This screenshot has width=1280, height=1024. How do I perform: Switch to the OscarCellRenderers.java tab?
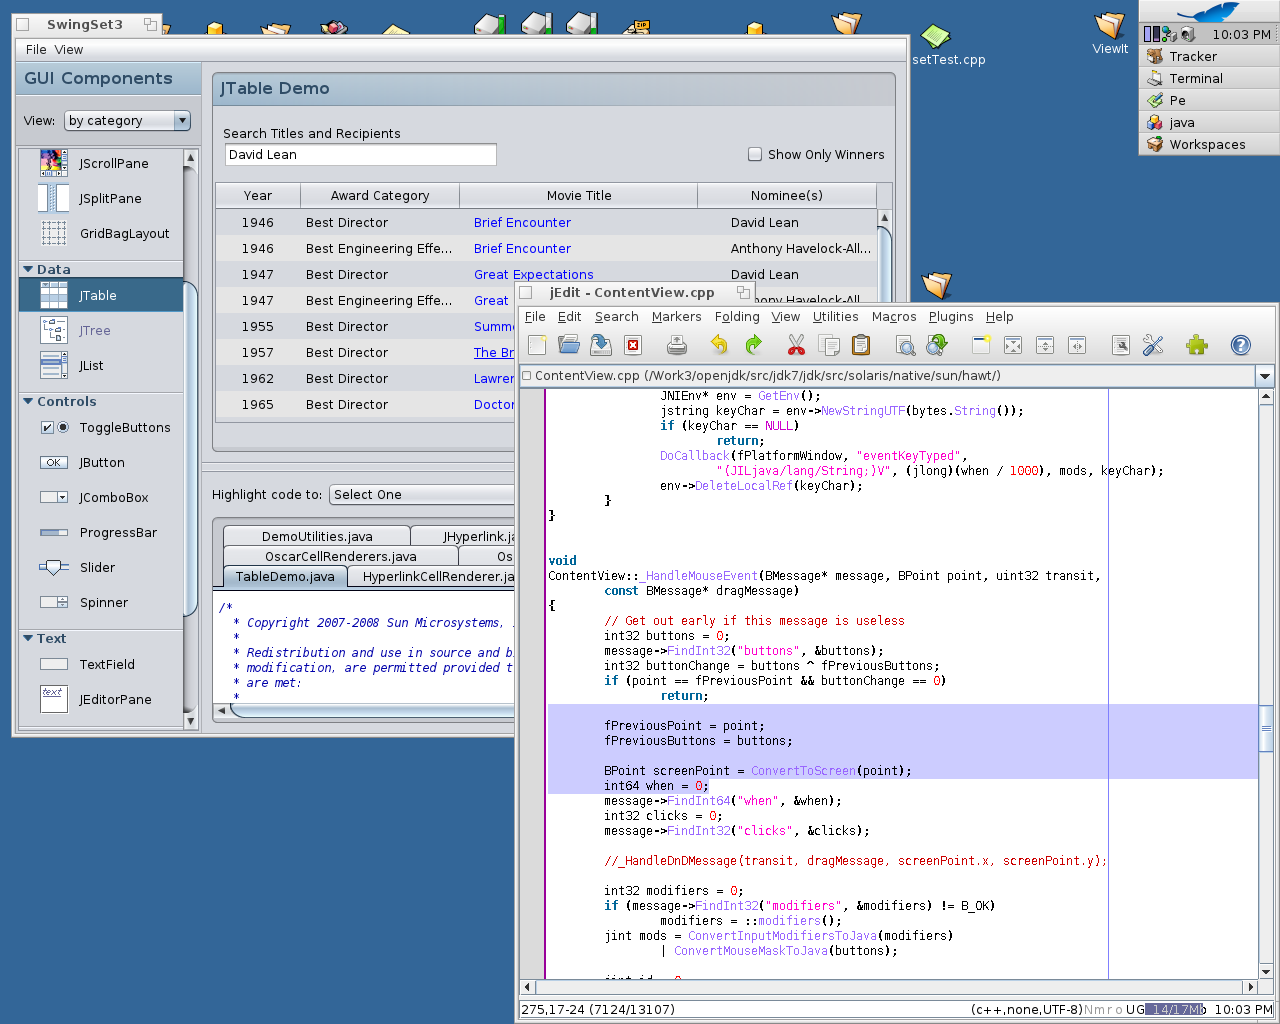click(341, 556)
